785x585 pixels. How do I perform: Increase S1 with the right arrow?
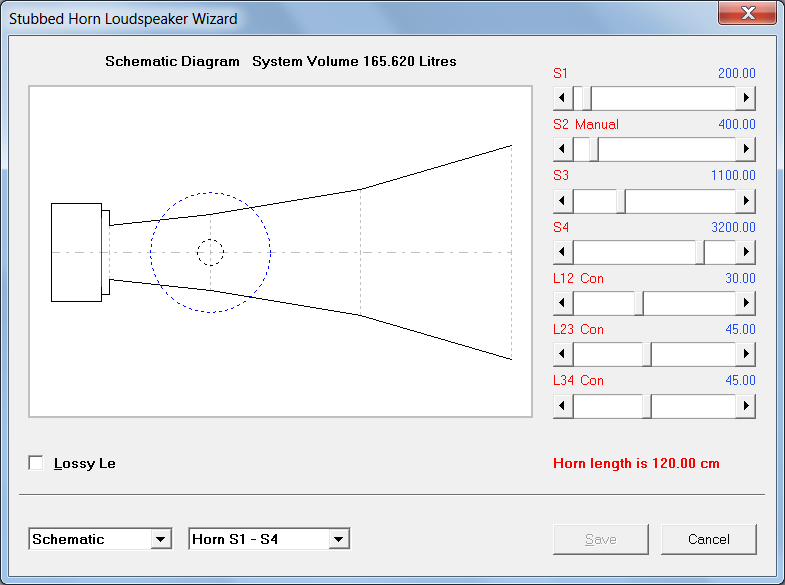click(x=745, y=98)
